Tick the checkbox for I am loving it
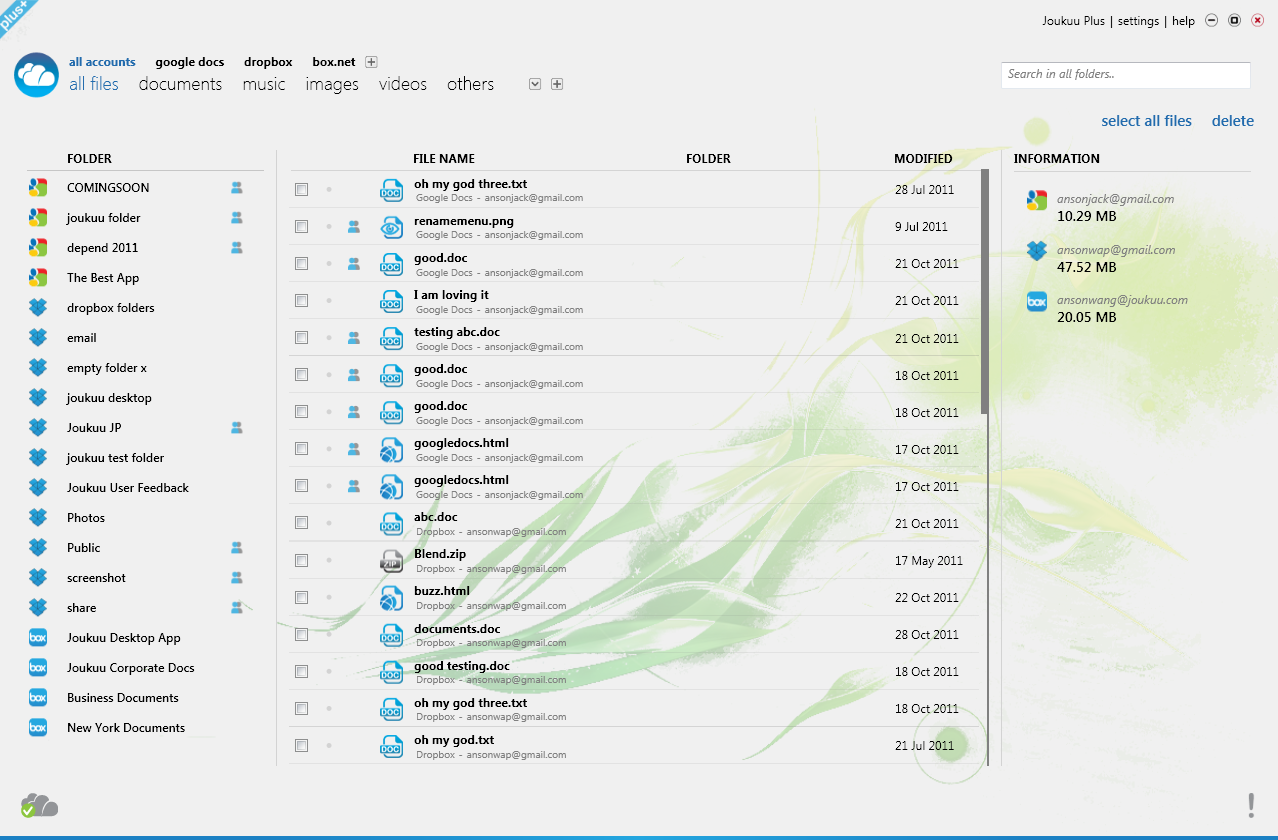 coord(301,301)
